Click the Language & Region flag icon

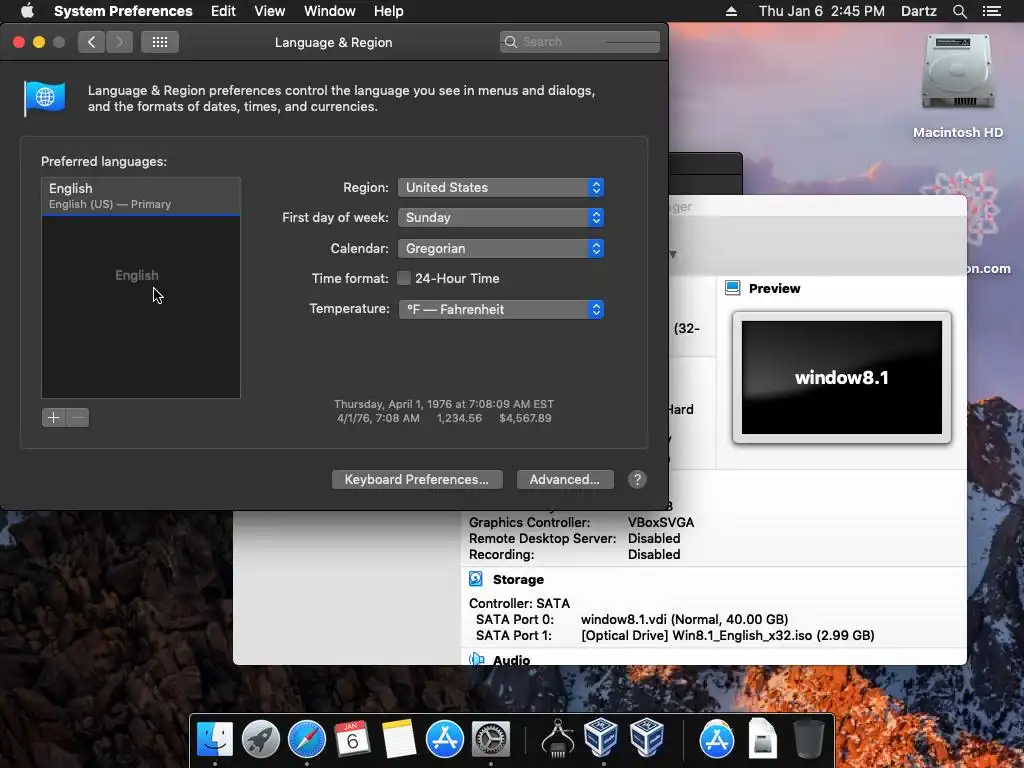point(44,99)
